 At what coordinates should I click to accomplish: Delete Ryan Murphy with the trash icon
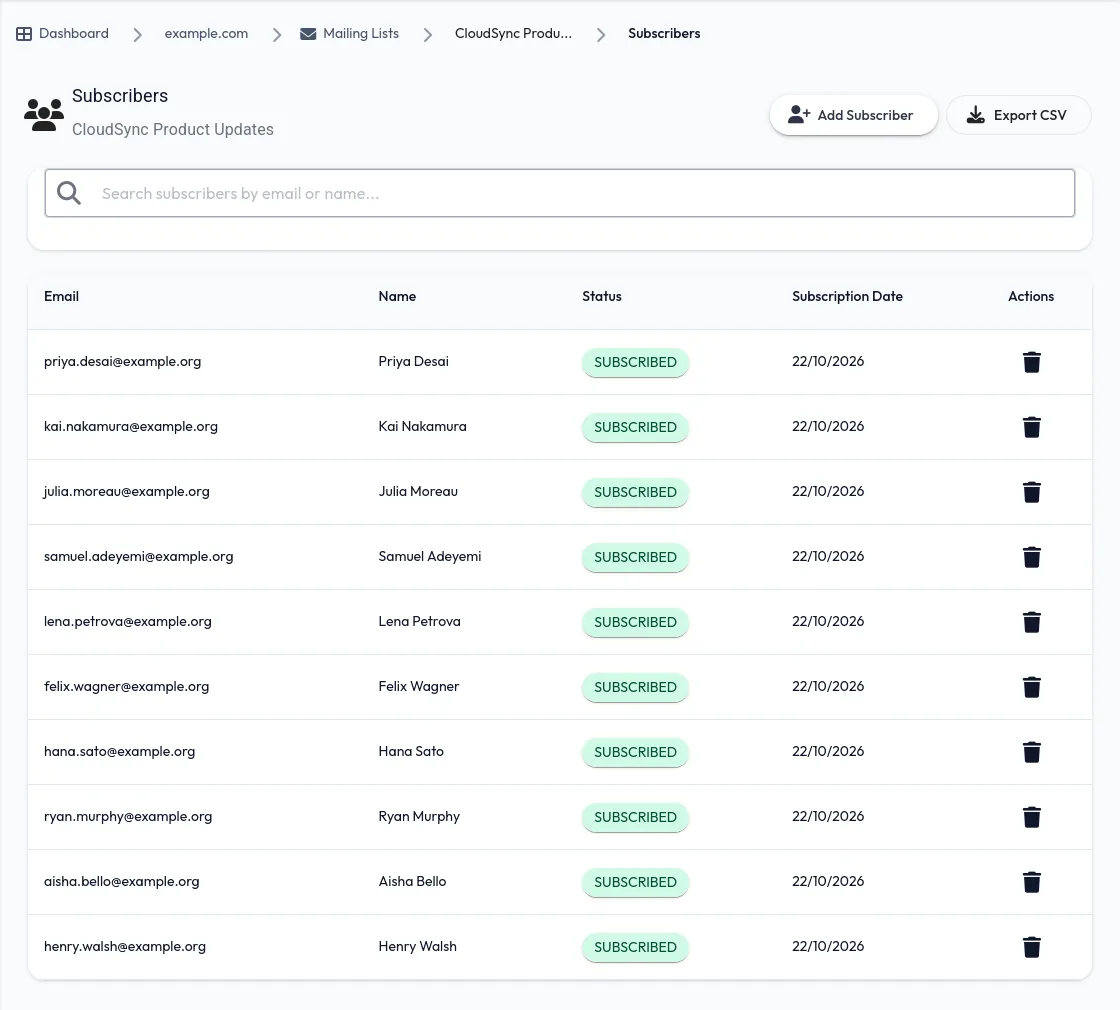(1031, 817)
